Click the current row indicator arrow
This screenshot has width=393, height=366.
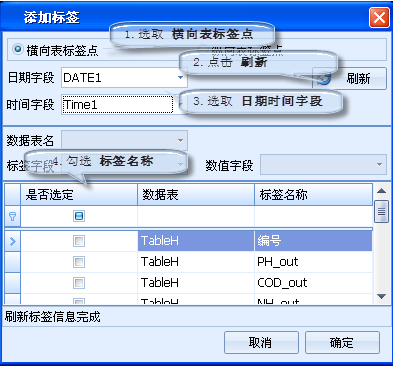pos(13,241)
